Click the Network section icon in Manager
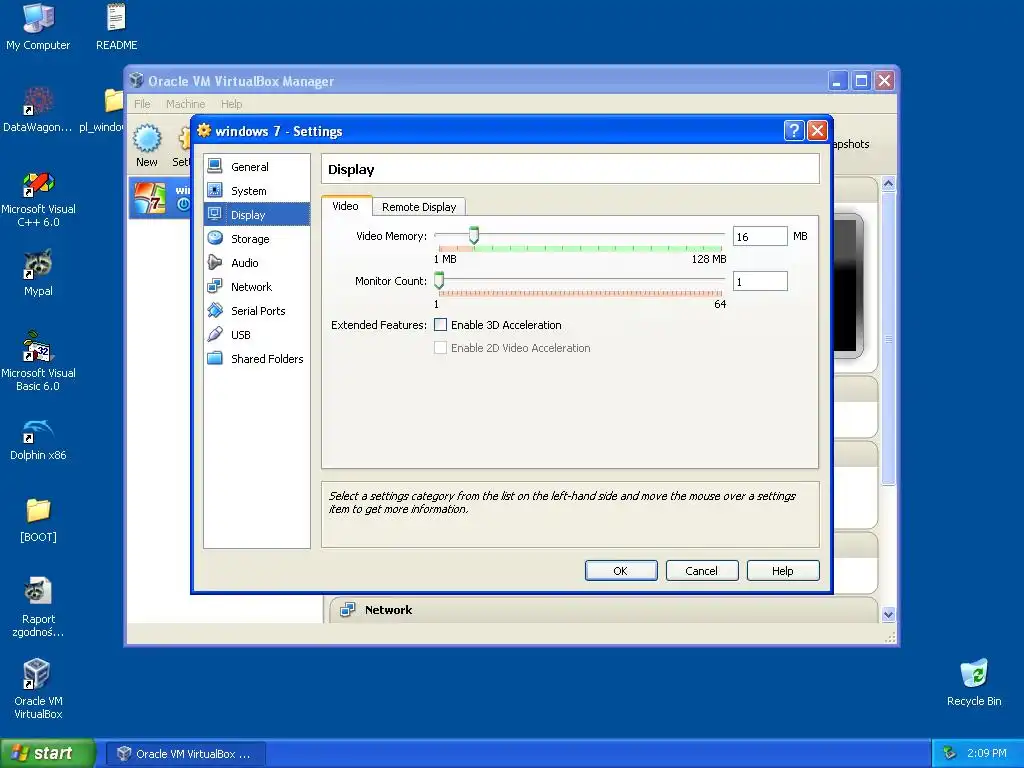 (347, 609)
